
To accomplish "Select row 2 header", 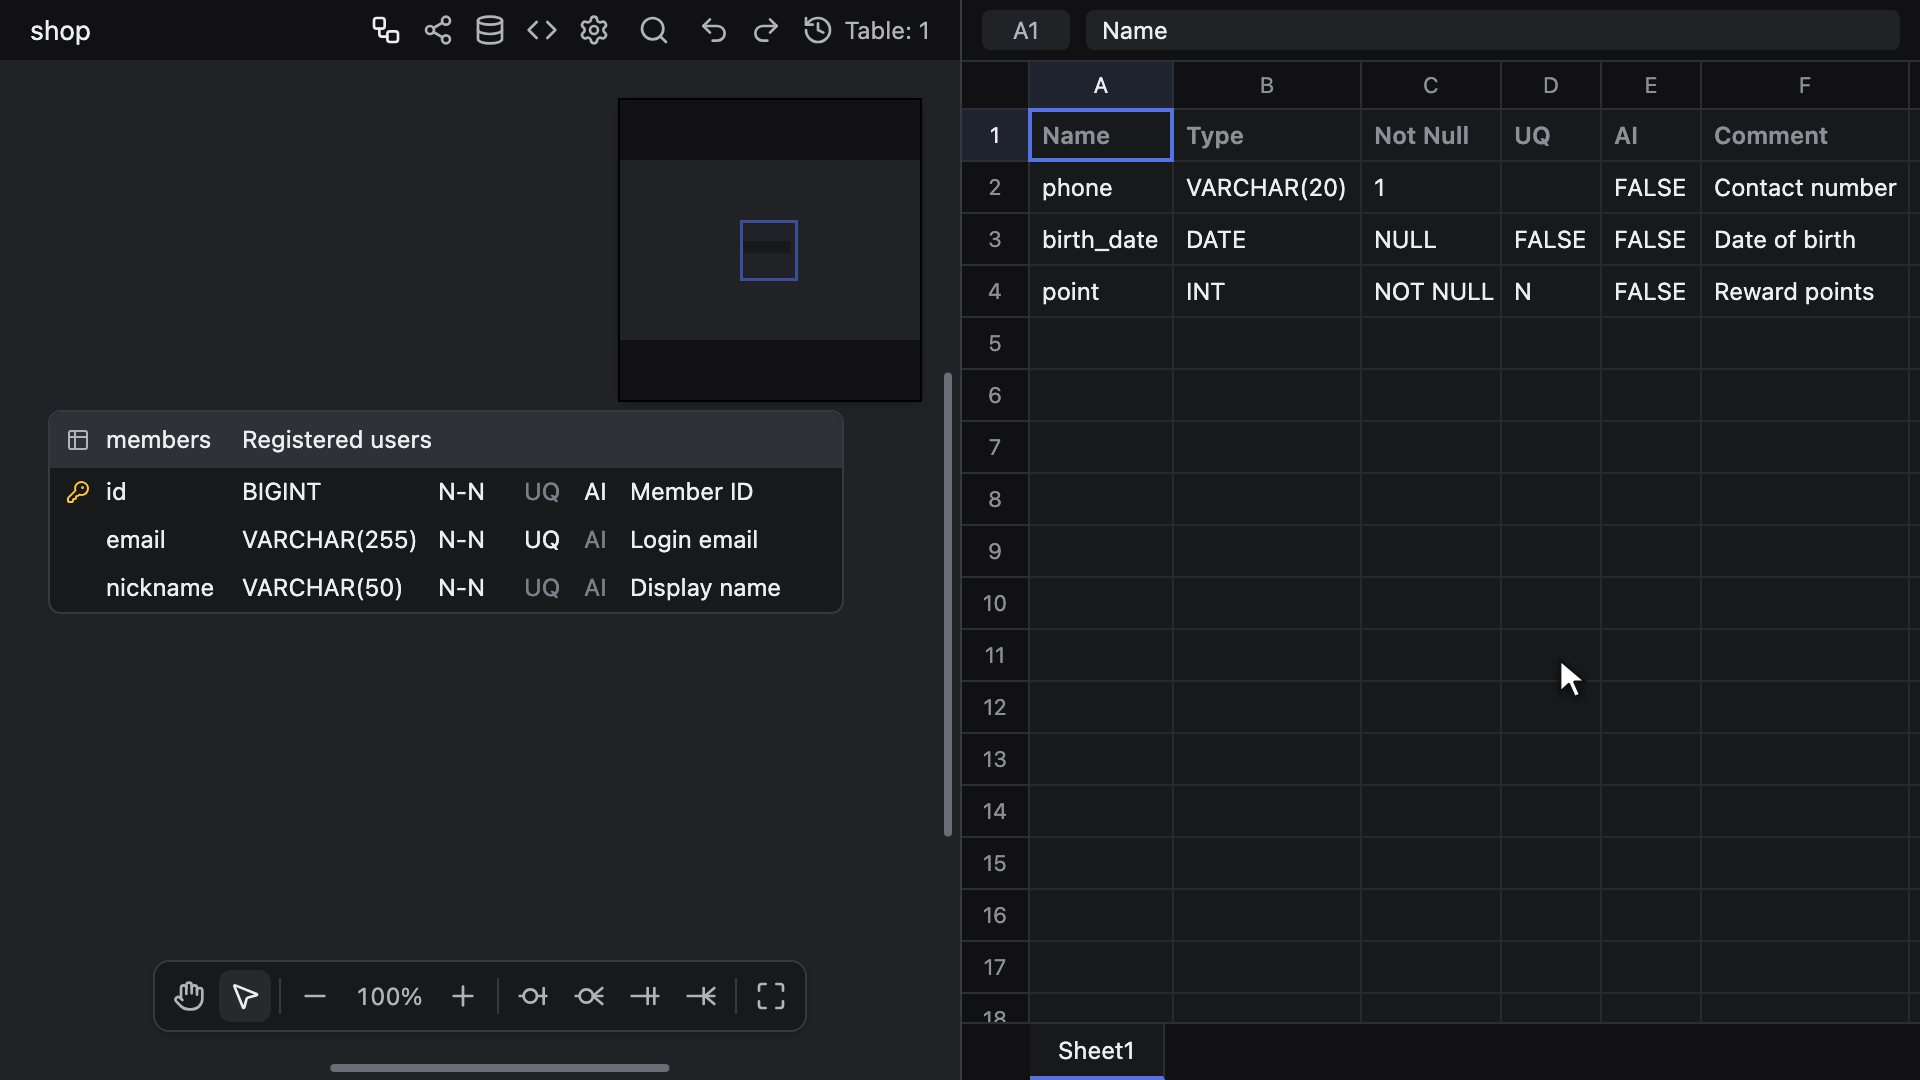I will click(x=995, y=187).
